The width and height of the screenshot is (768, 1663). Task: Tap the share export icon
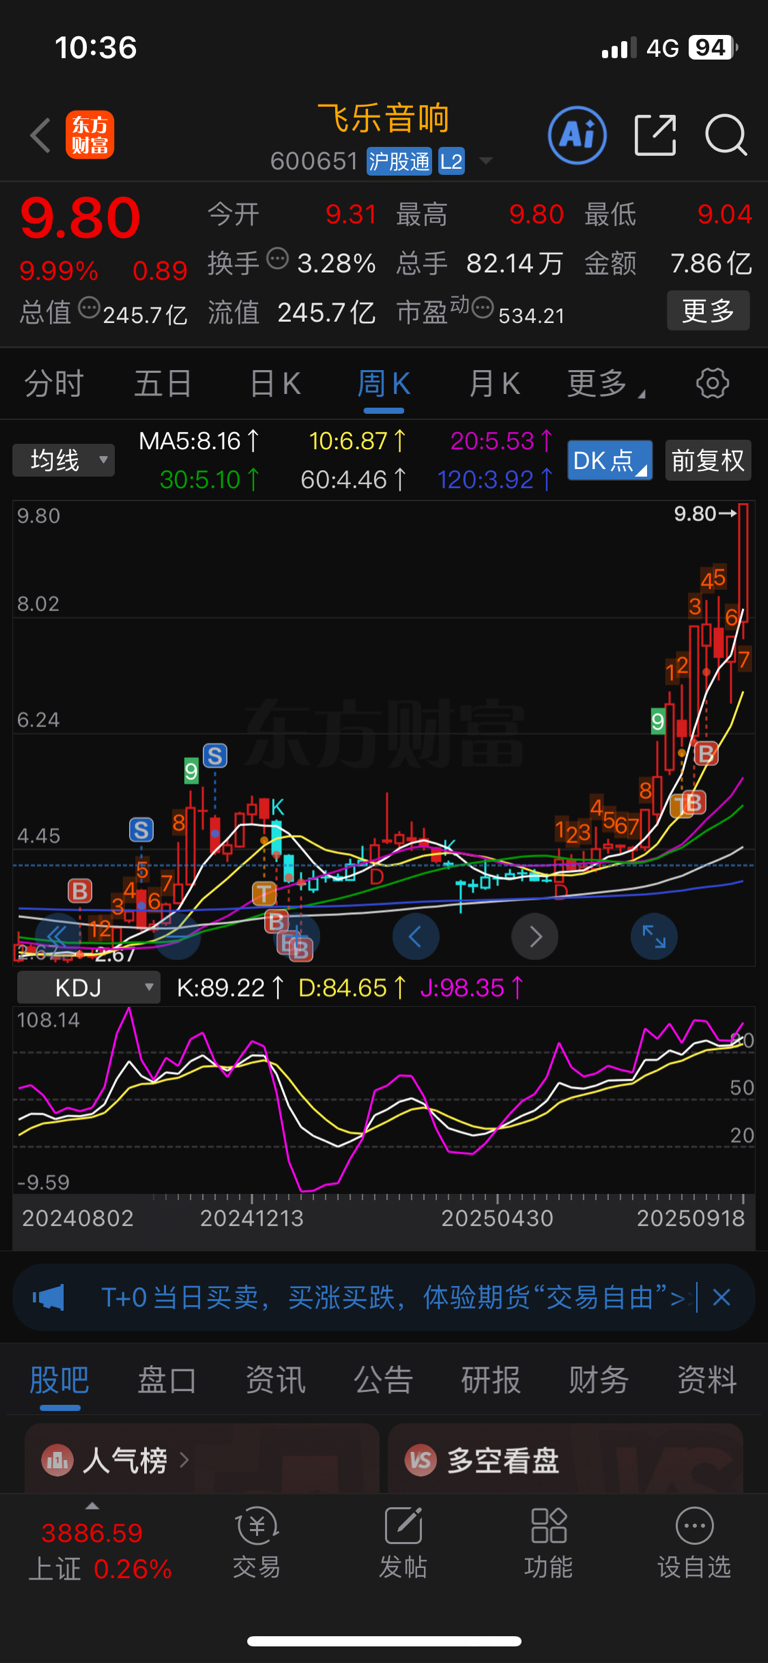[655, 134]
